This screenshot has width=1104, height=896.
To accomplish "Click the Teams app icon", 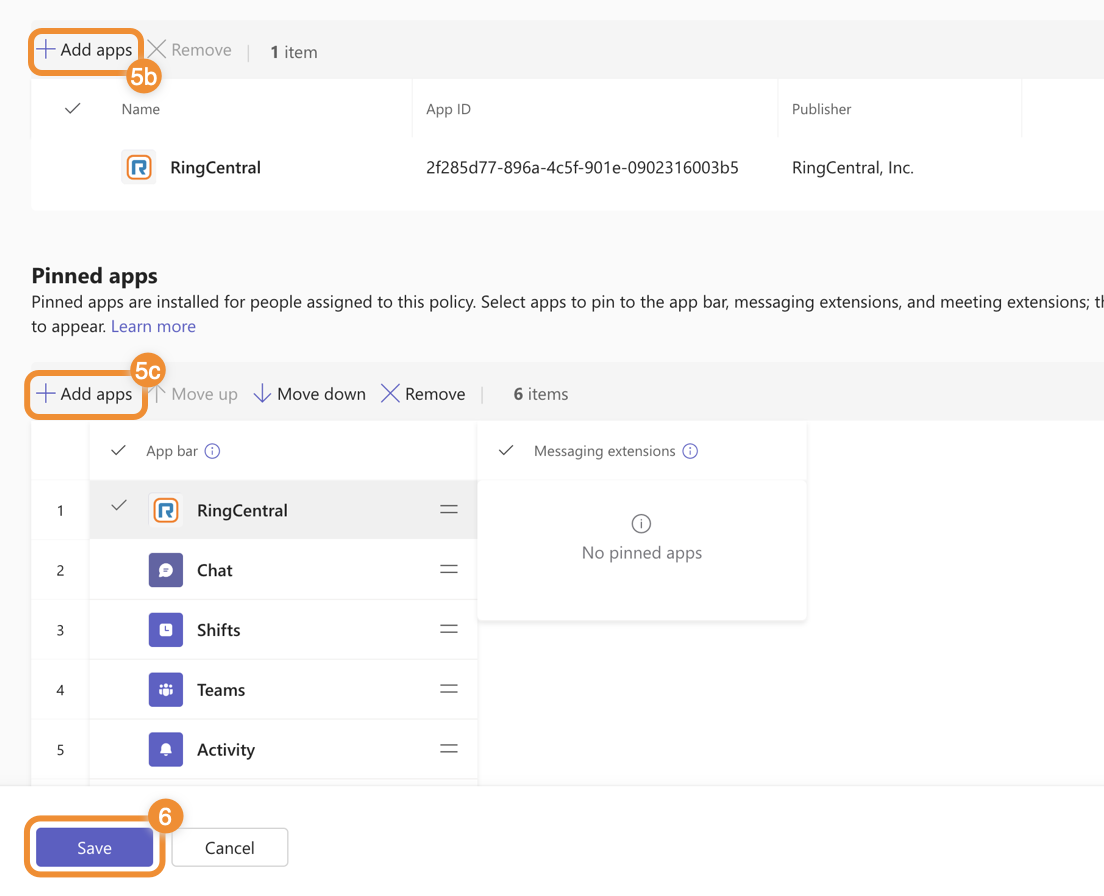I will pyautogui.click(x=166, y=690).
